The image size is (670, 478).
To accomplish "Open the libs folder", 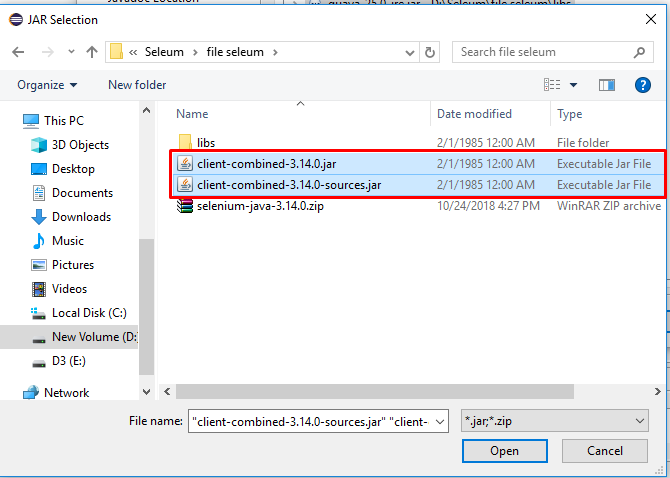I will 206,143.
